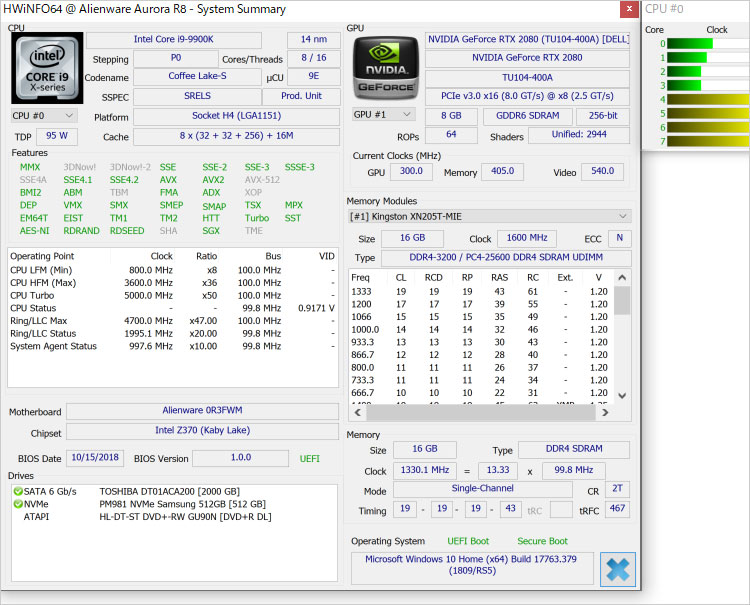The width and height of the screenshot is (750, 605).
Task: Click Core 5 yellow clock bar in CPU #0 window
Action: (x=708, y=113)
